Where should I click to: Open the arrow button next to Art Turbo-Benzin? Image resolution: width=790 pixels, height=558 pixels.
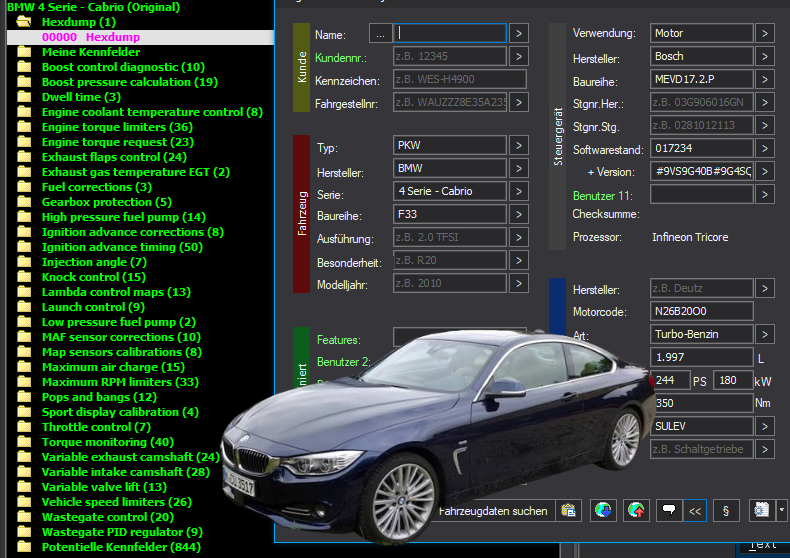tap(765, 334)
